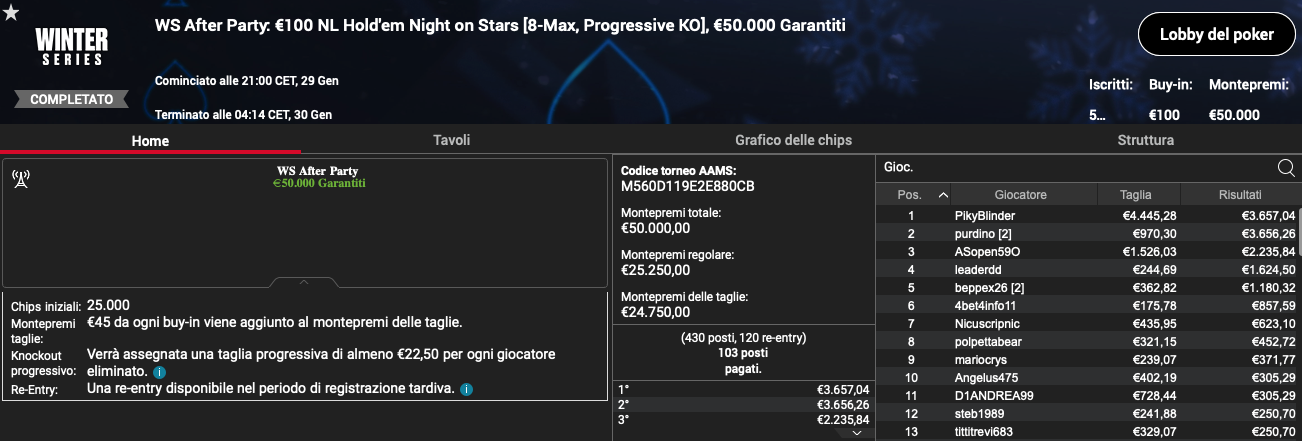Sort by the Risultati column header
The image size is (1302, 441).
coord(1240,195)
